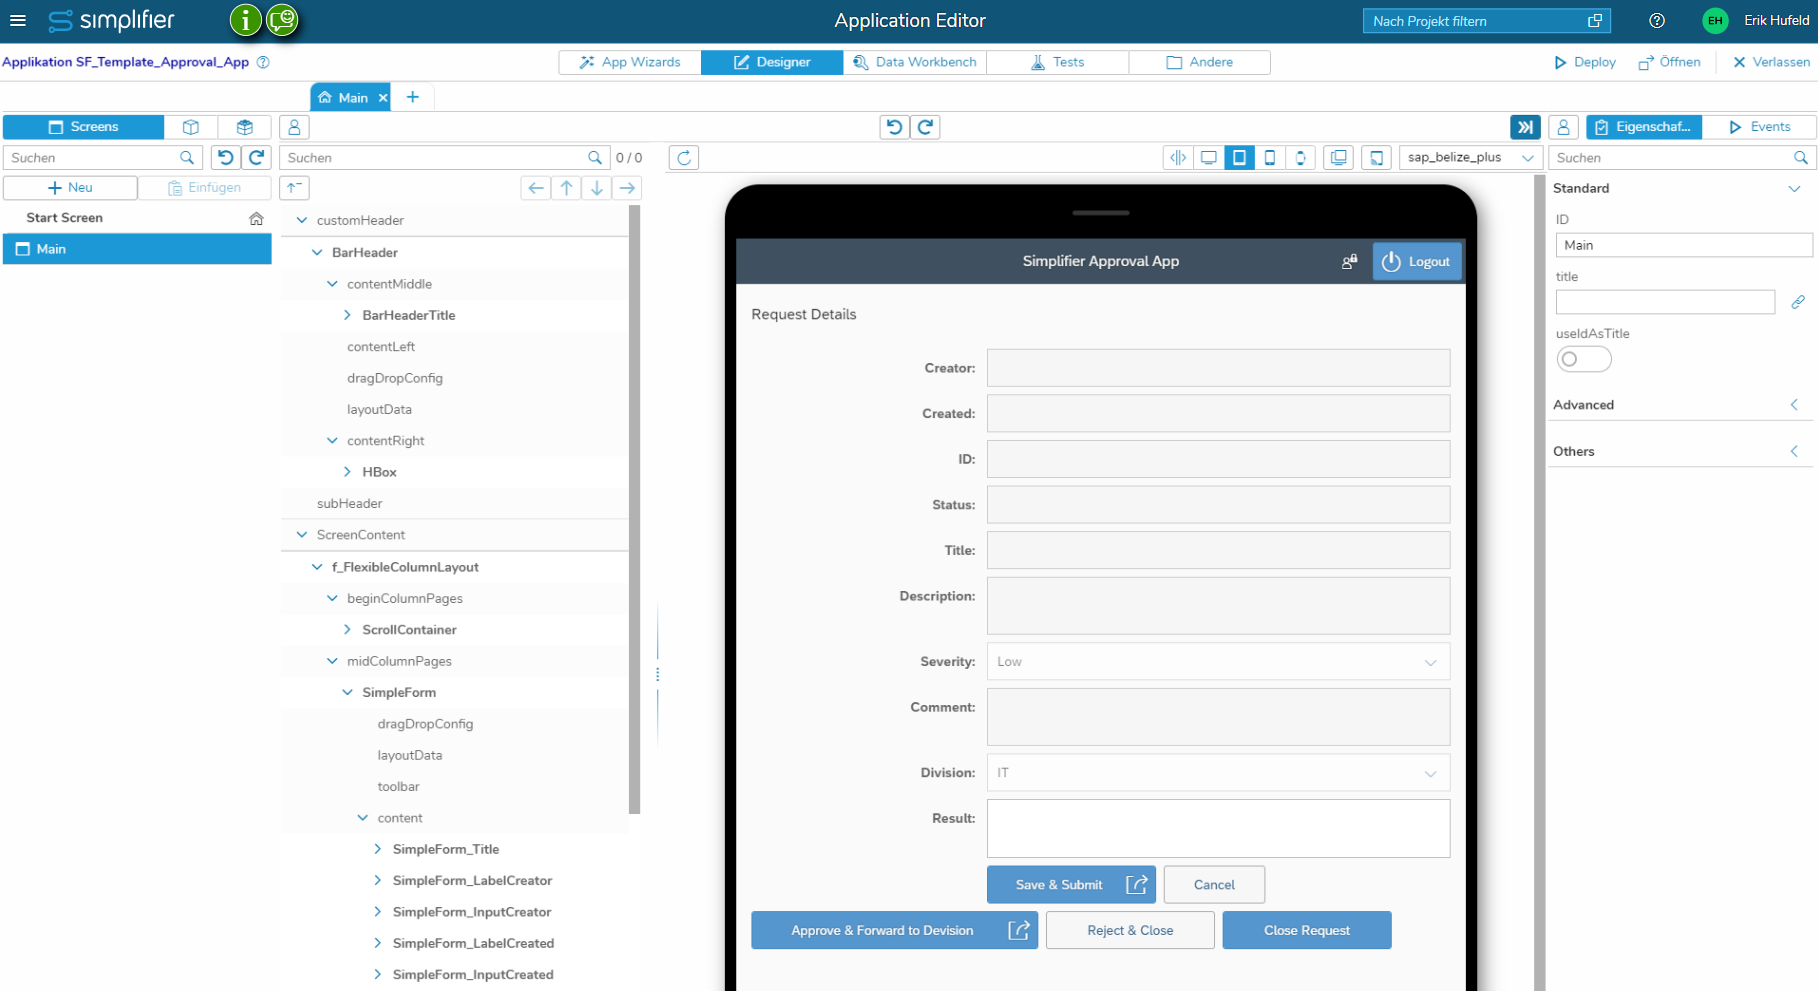The height and width of the screenshot is (991, 1818).
Task: Click the Suchen field above the widget tree
Action: click(x=430, y=157)
